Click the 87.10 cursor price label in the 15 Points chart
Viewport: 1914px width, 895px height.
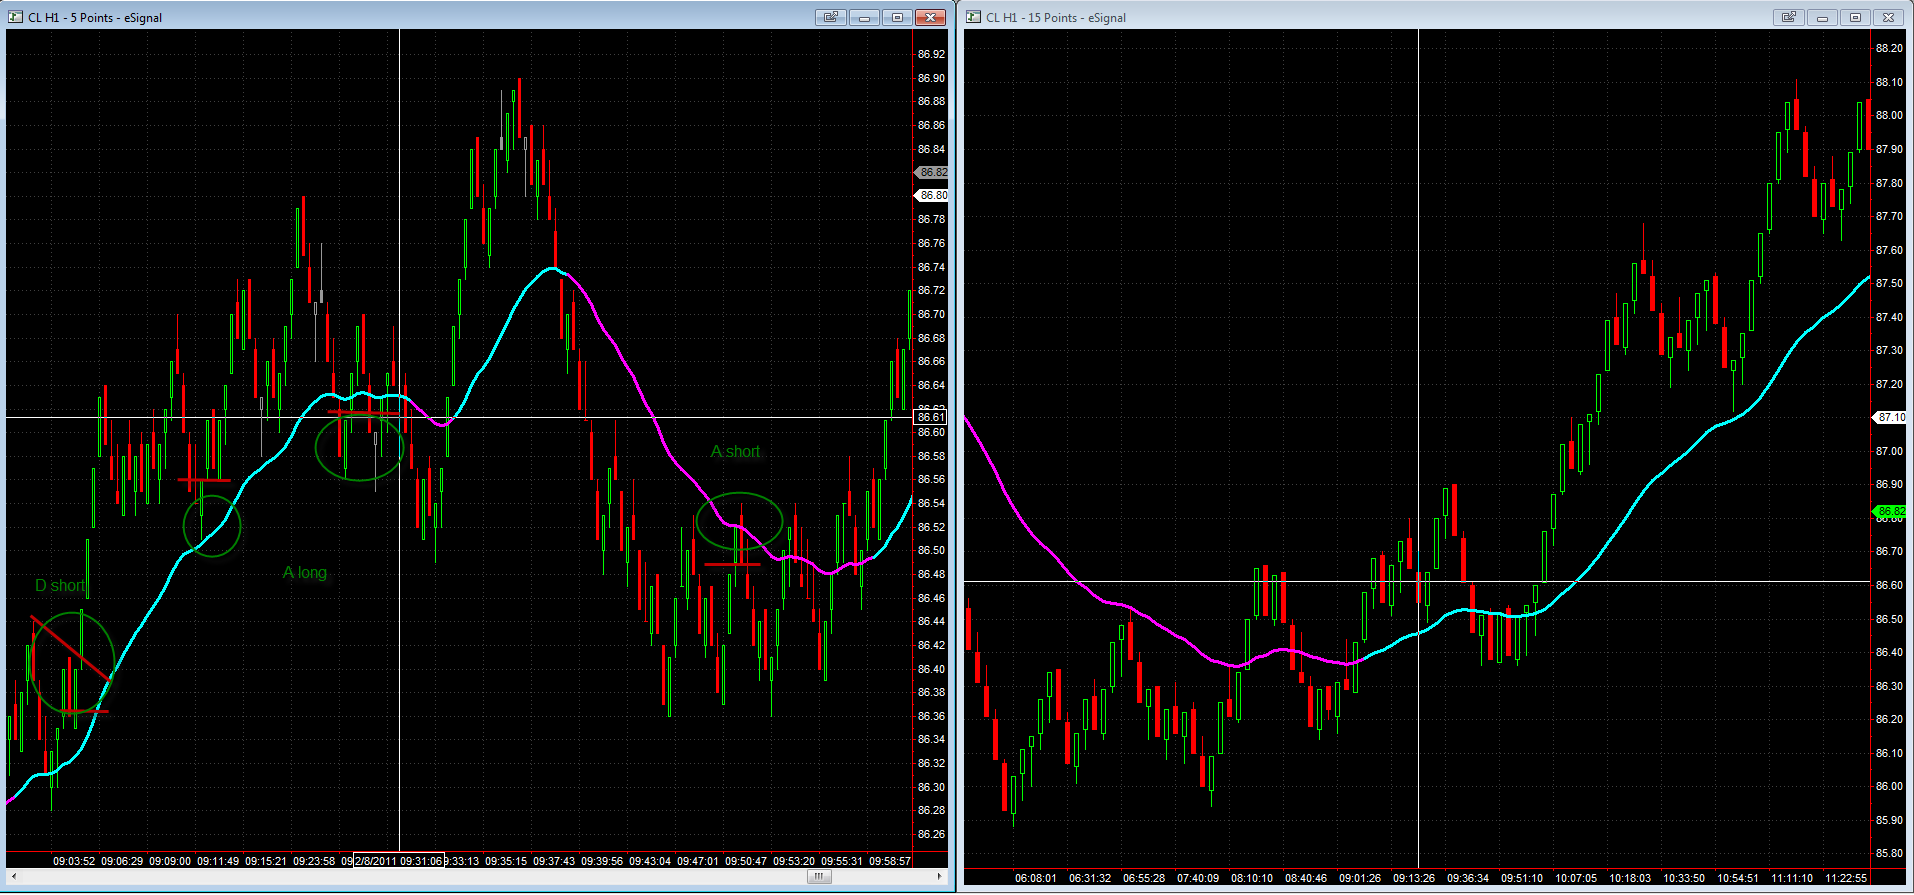click(x=1889, y=417)
